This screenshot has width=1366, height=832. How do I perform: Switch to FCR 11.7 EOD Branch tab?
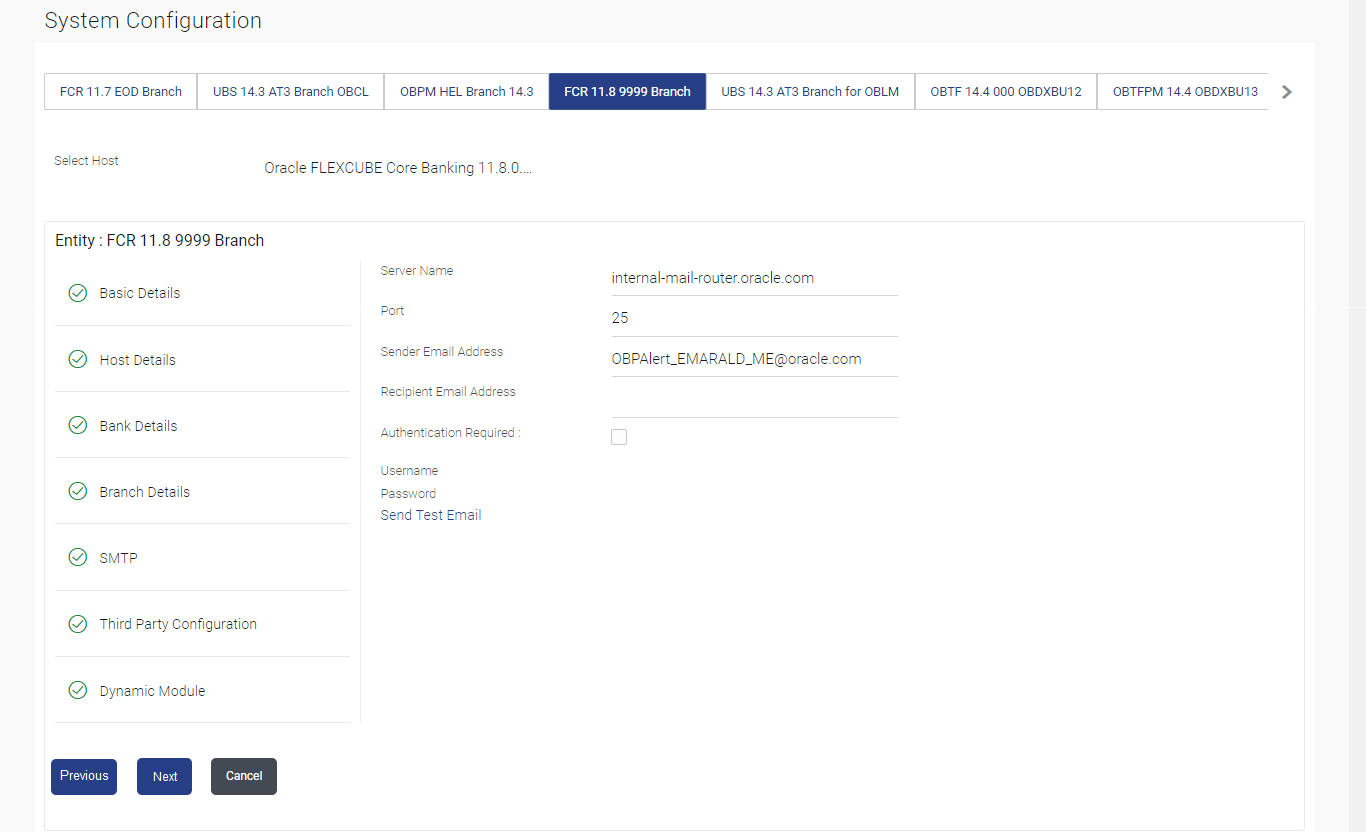121,91
